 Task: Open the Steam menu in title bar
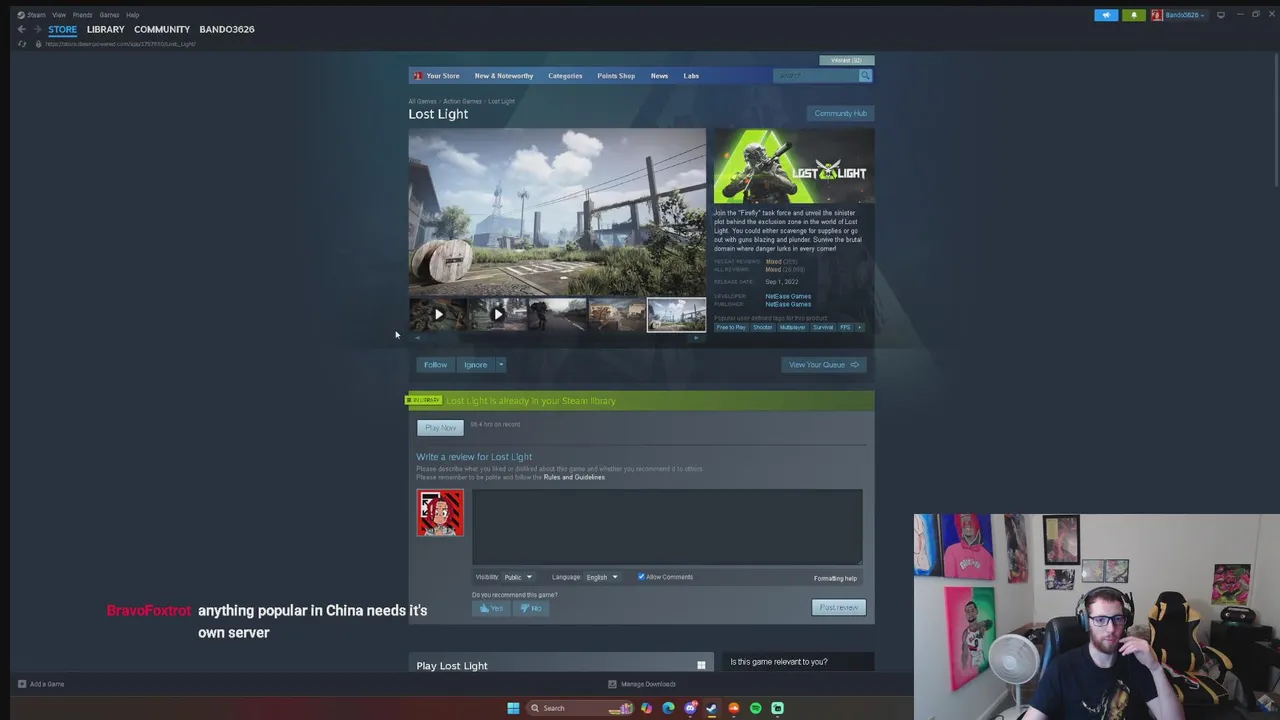coord(36,15)
